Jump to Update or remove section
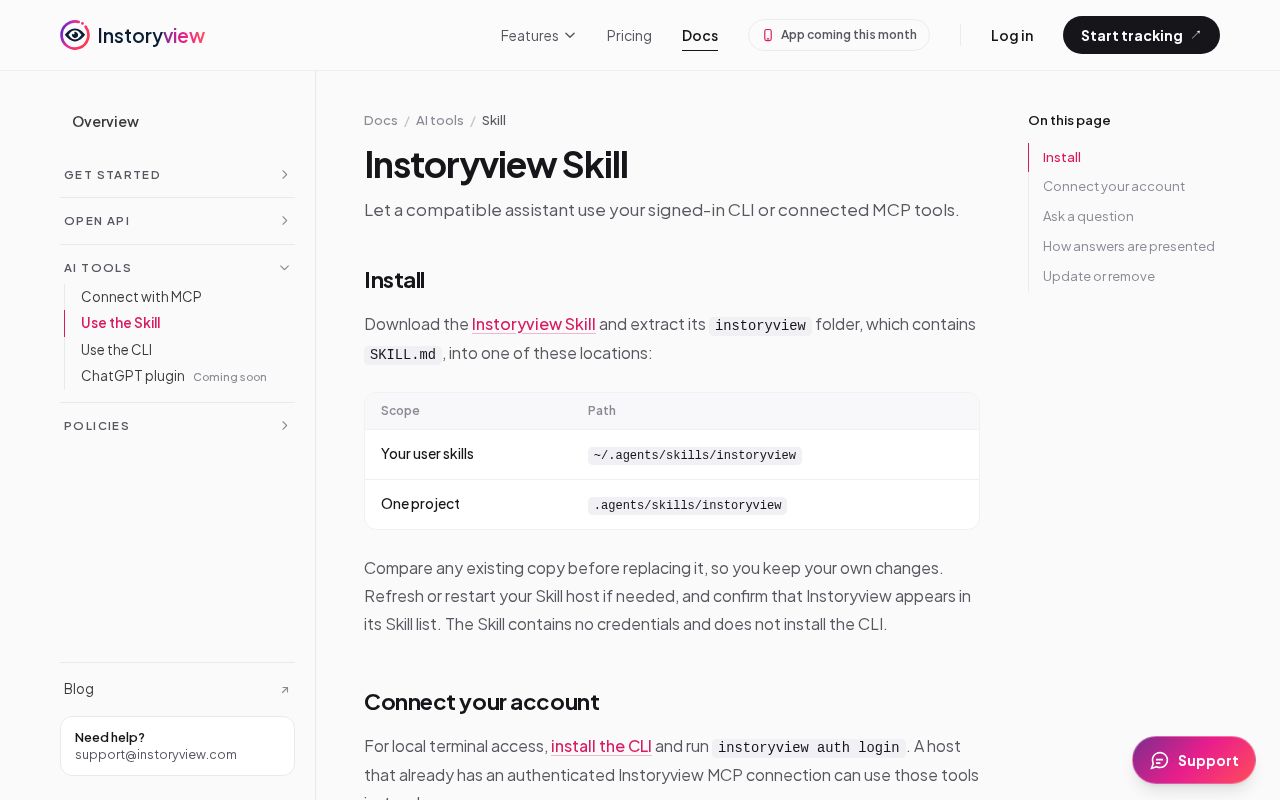The width and height of the screenshot is (1280, 800). click(x=1099, y=276)
